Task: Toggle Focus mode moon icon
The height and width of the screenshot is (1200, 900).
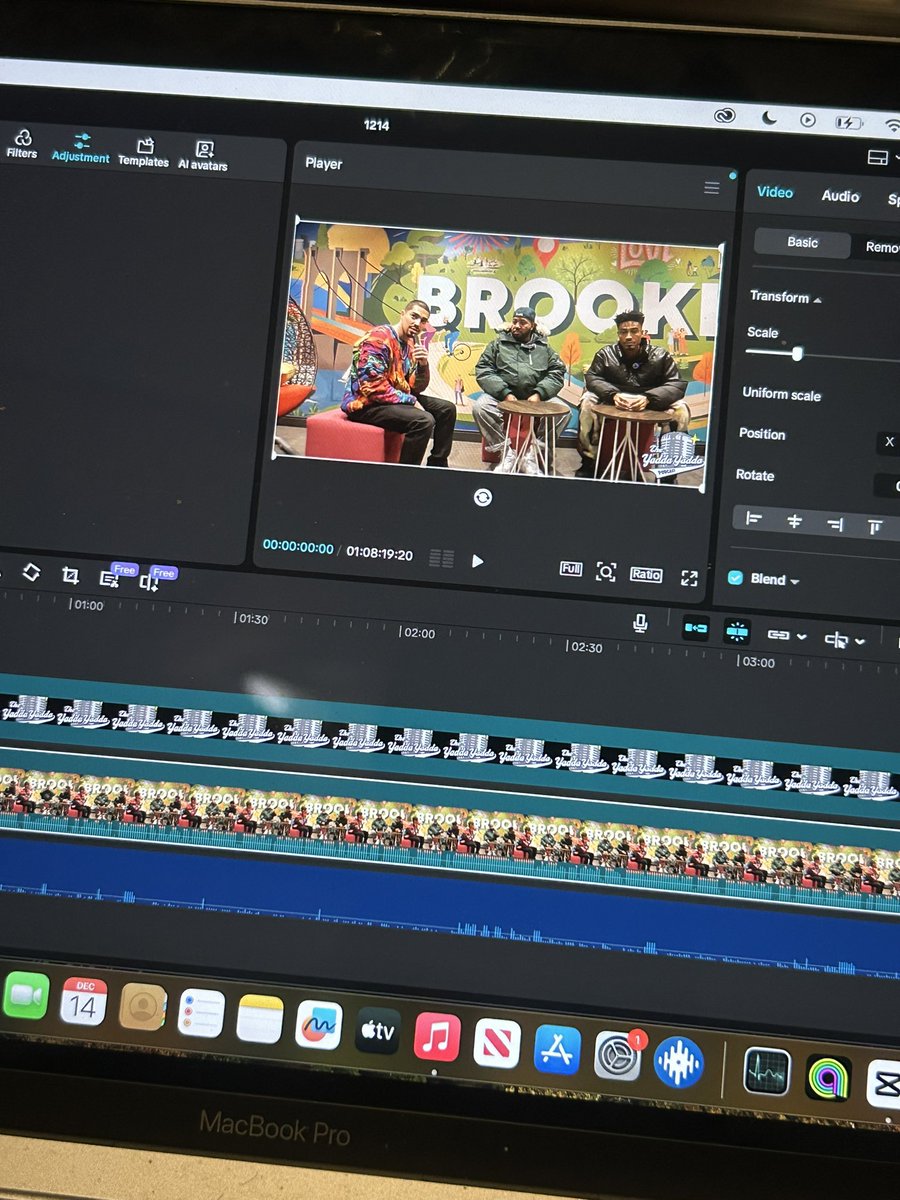Action: coord(769,119)
